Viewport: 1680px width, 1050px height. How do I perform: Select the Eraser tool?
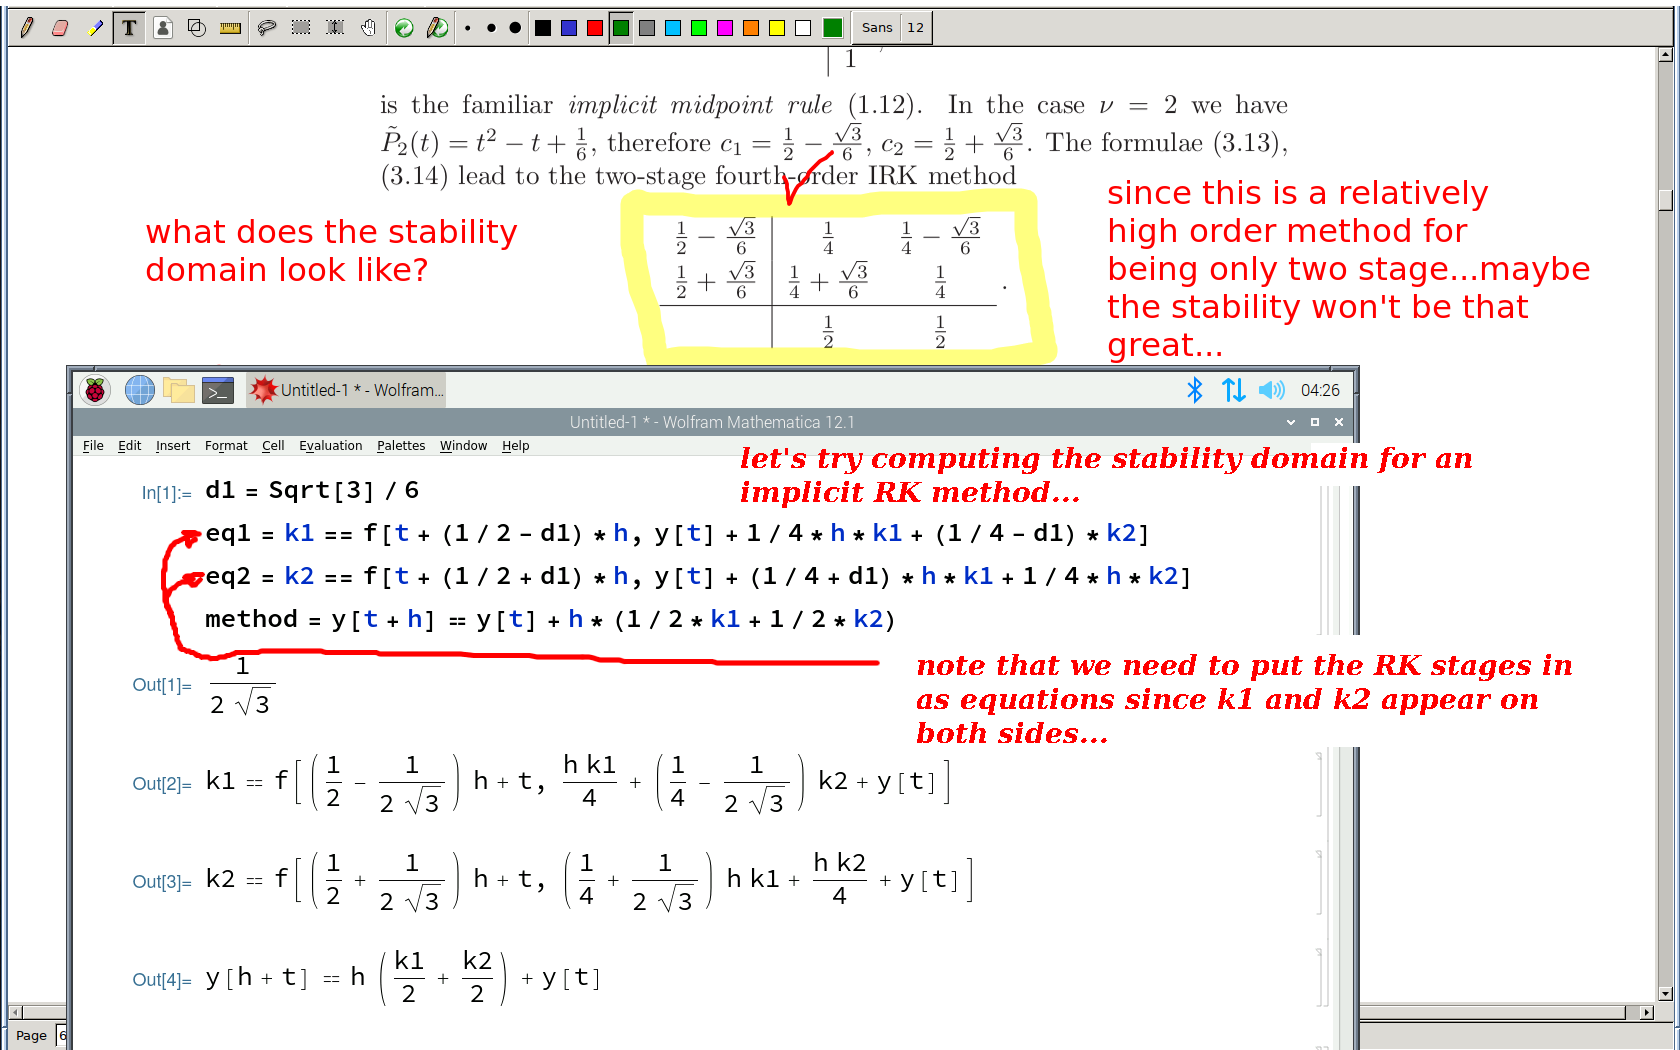tap(60, 28)
